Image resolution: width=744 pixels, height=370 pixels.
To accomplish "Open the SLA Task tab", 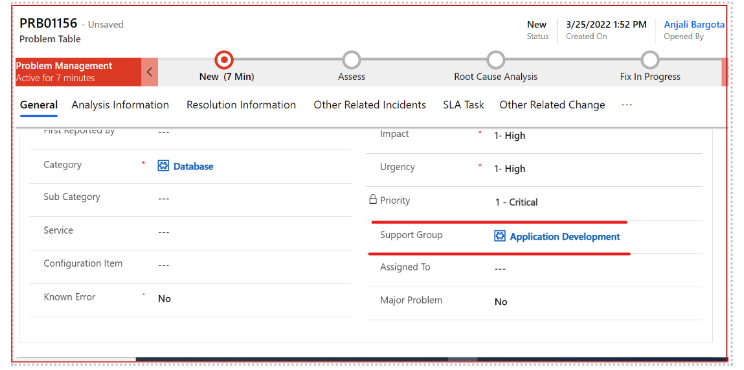I will (464, 105).
